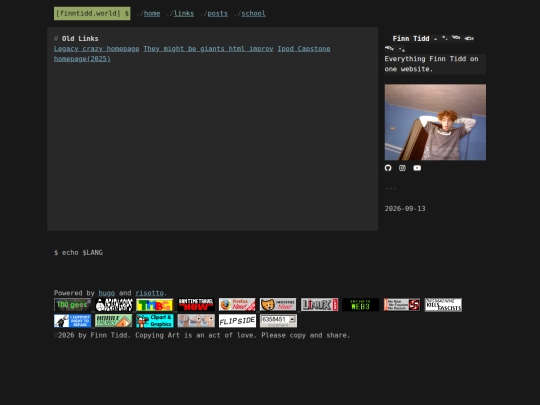Click the date '2026-09-13'

[405, 209]
